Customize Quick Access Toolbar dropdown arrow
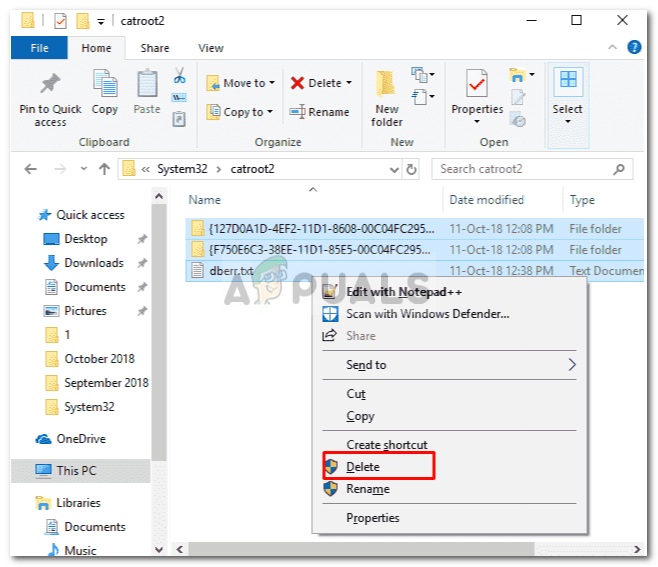Screen dimensions: 658x567 coord(101,21)
